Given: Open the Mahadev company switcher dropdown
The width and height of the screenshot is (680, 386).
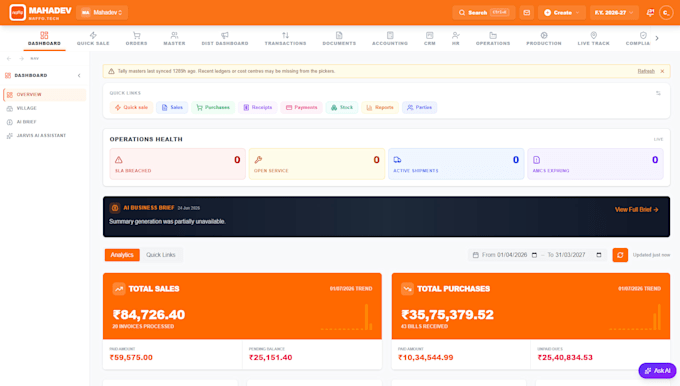Looking at the screenshot, I should (x=102, y=13).
